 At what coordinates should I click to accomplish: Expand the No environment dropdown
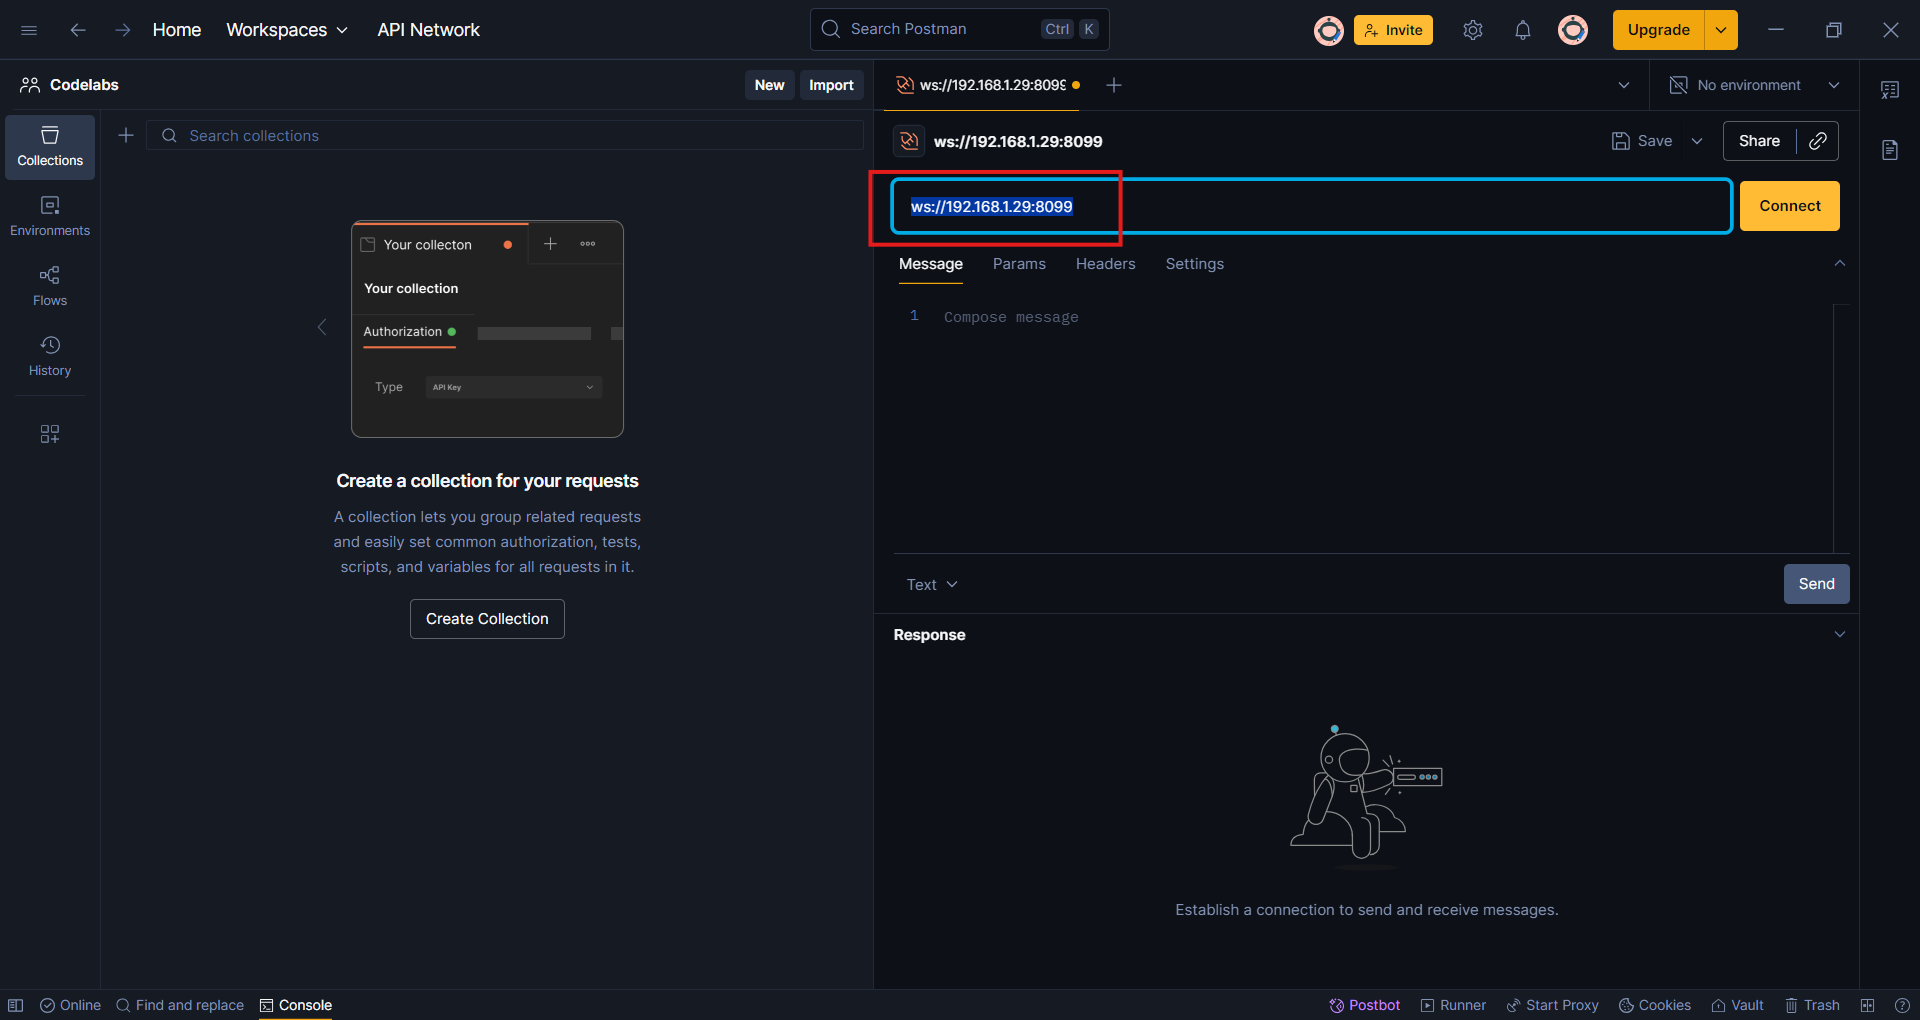[1755, 85]
